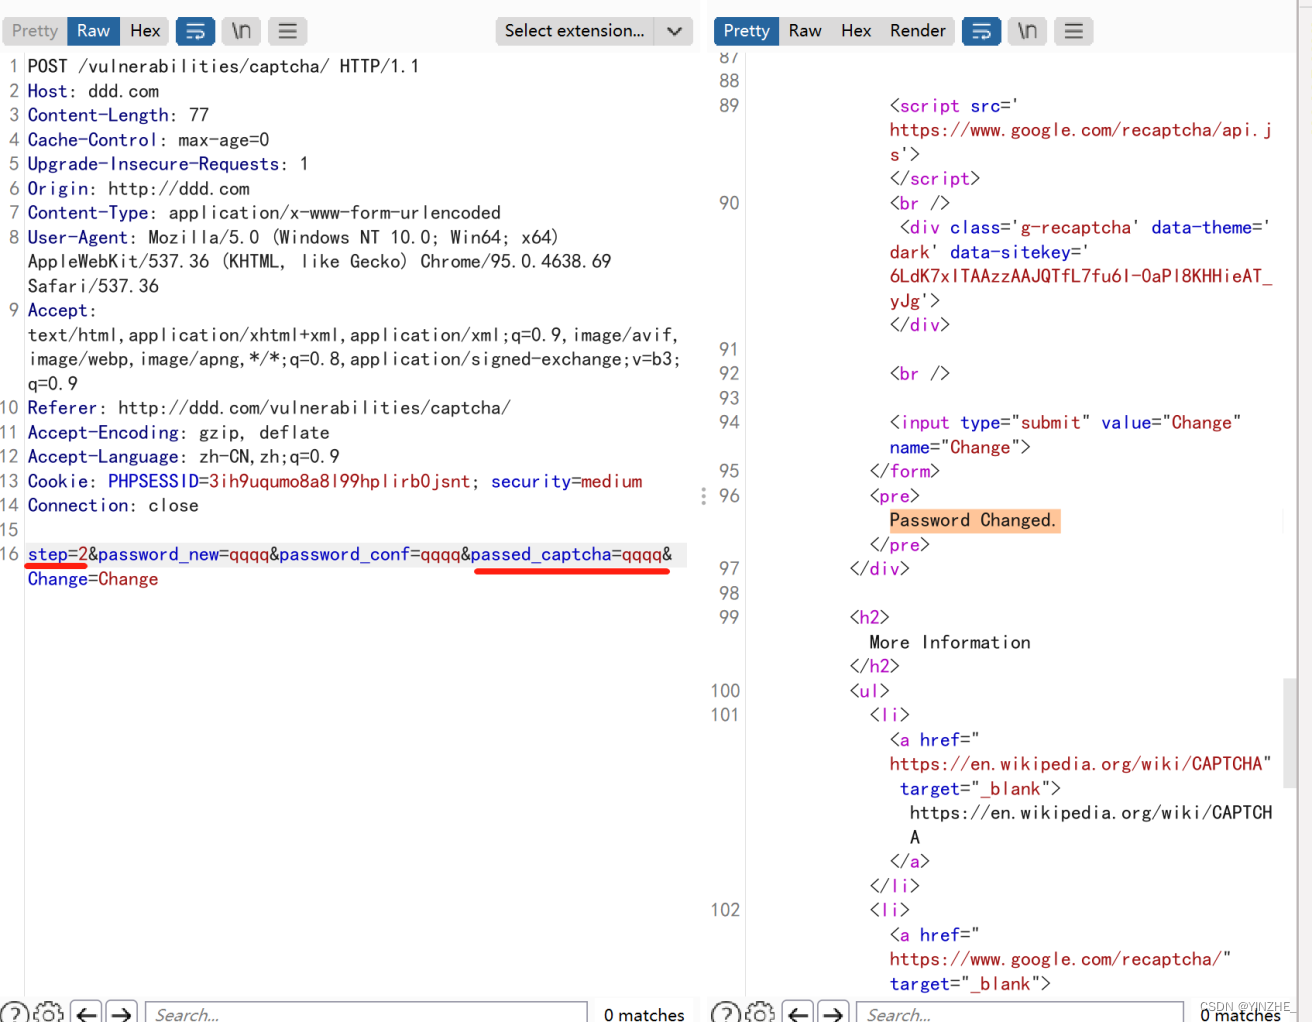The width and height of the screenshot is (1312, 1022).
Task: Open Hex tab in response panel
Action: tap(856, 31)
